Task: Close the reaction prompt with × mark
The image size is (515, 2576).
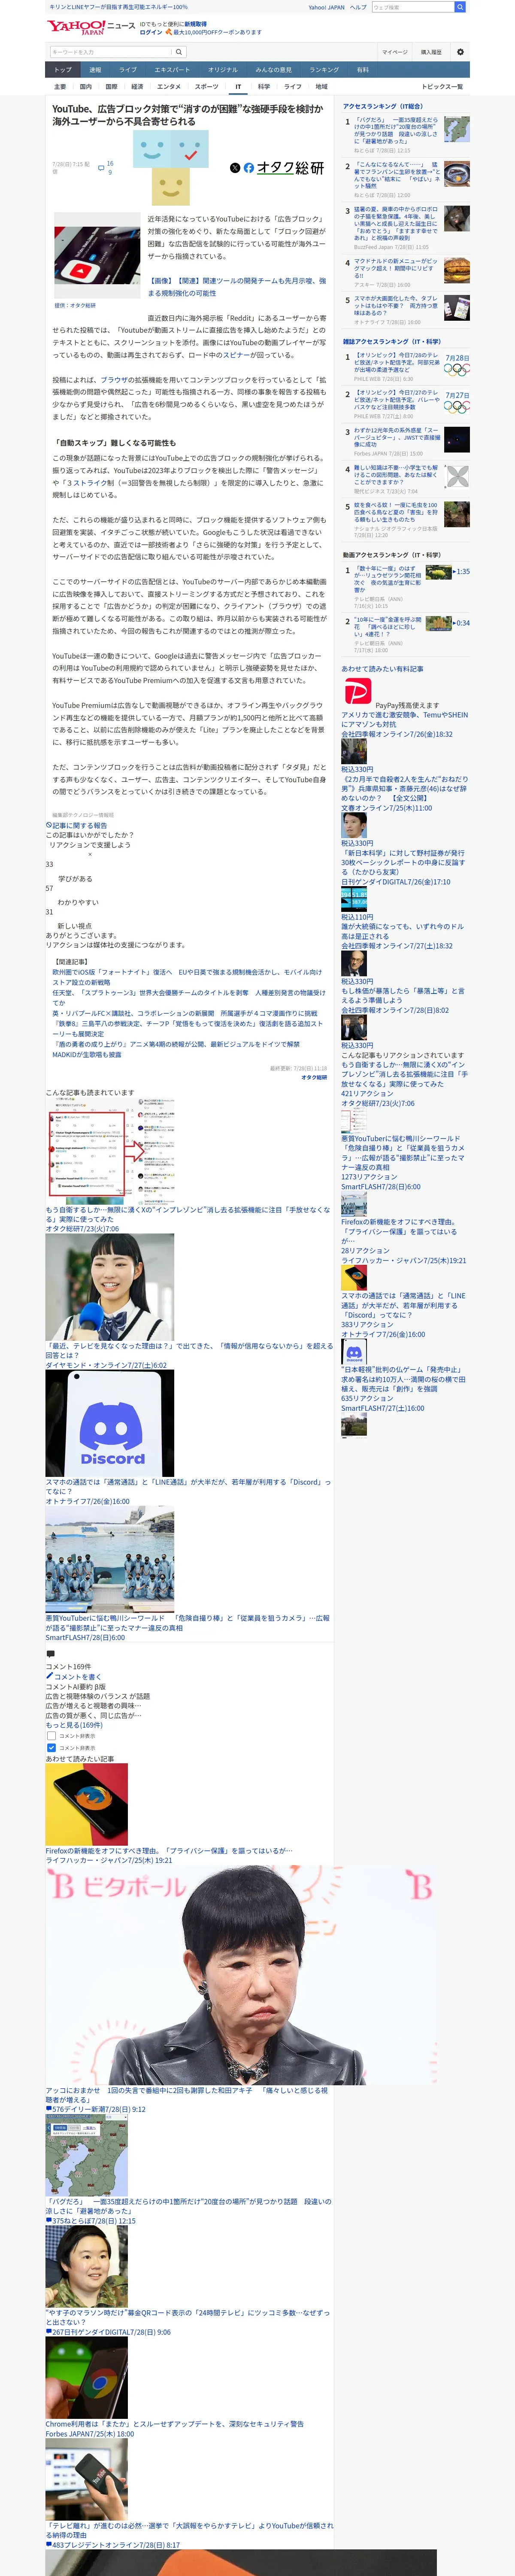Action: point(90,854)
